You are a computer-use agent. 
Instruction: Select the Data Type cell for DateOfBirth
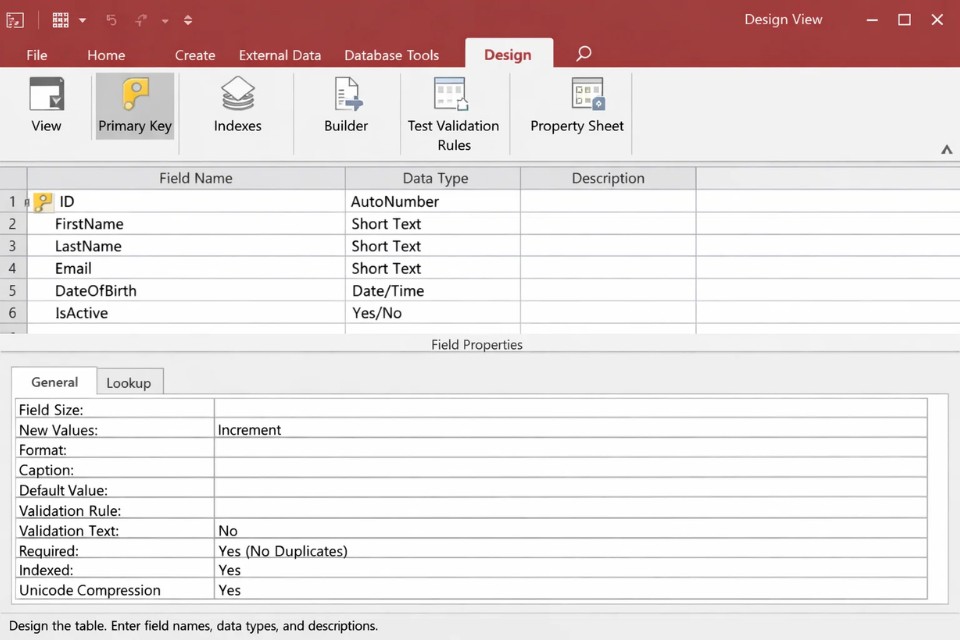pyautogui.click(x=432, y=291)
